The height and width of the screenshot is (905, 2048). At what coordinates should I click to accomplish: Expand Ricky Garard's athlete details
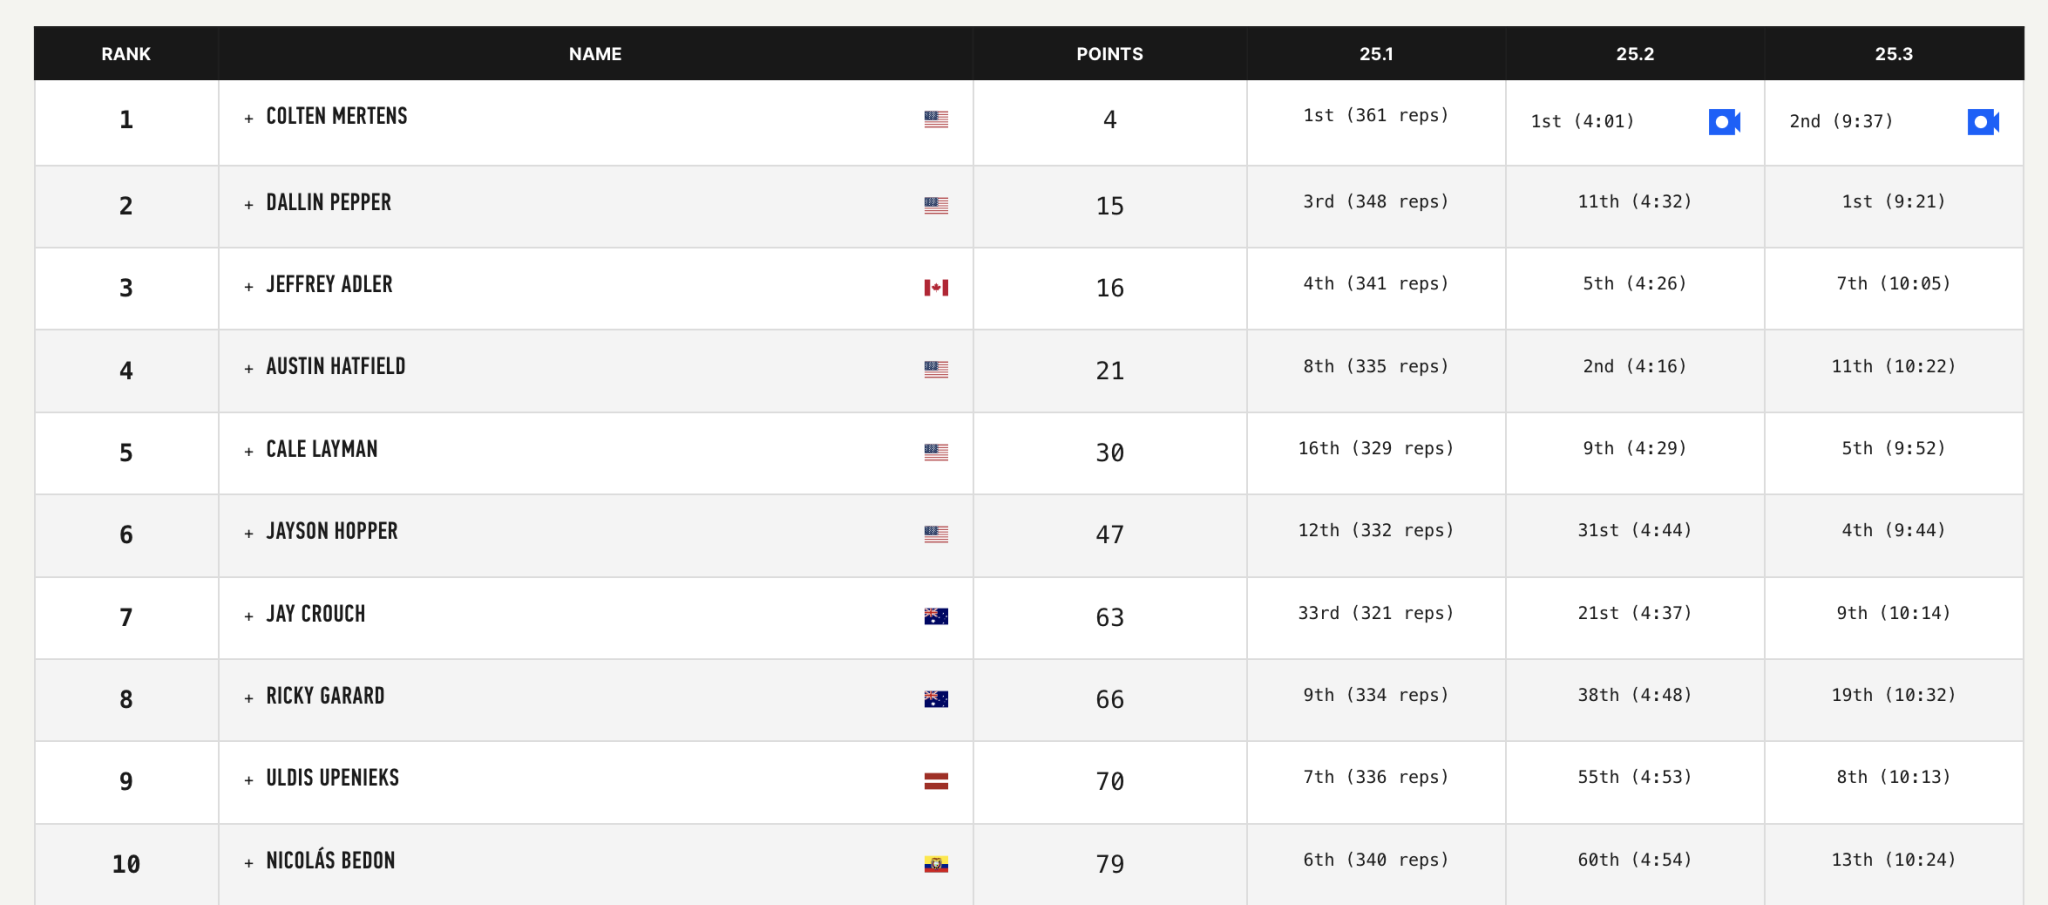[250, 697]
